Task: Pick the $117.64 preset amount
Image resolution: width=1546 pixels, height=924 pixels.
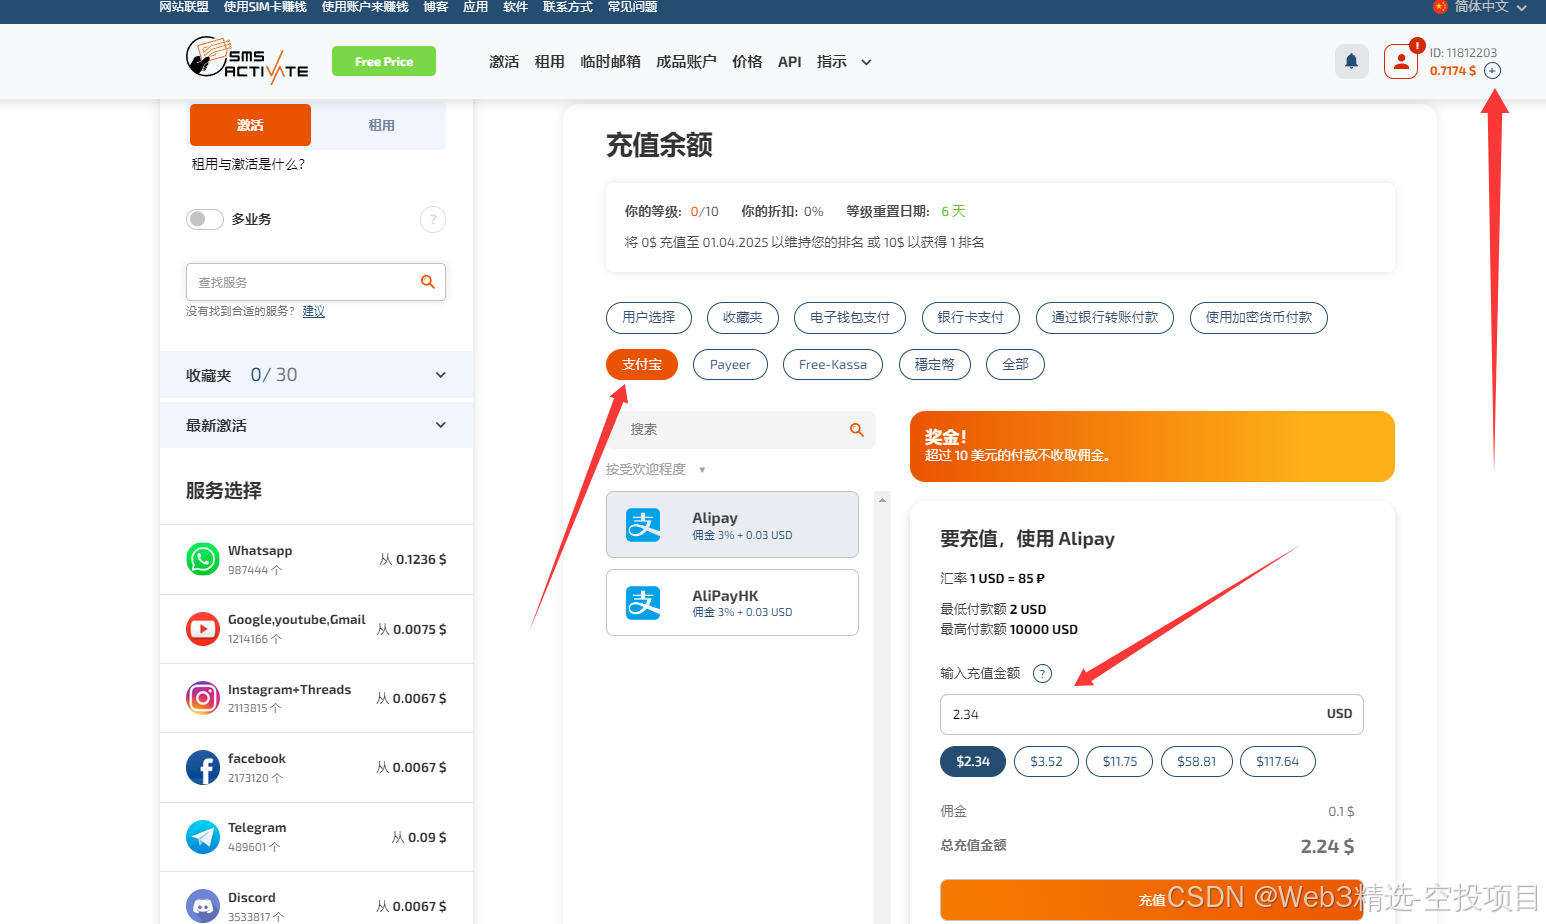Action: (x=1278, y=762)
